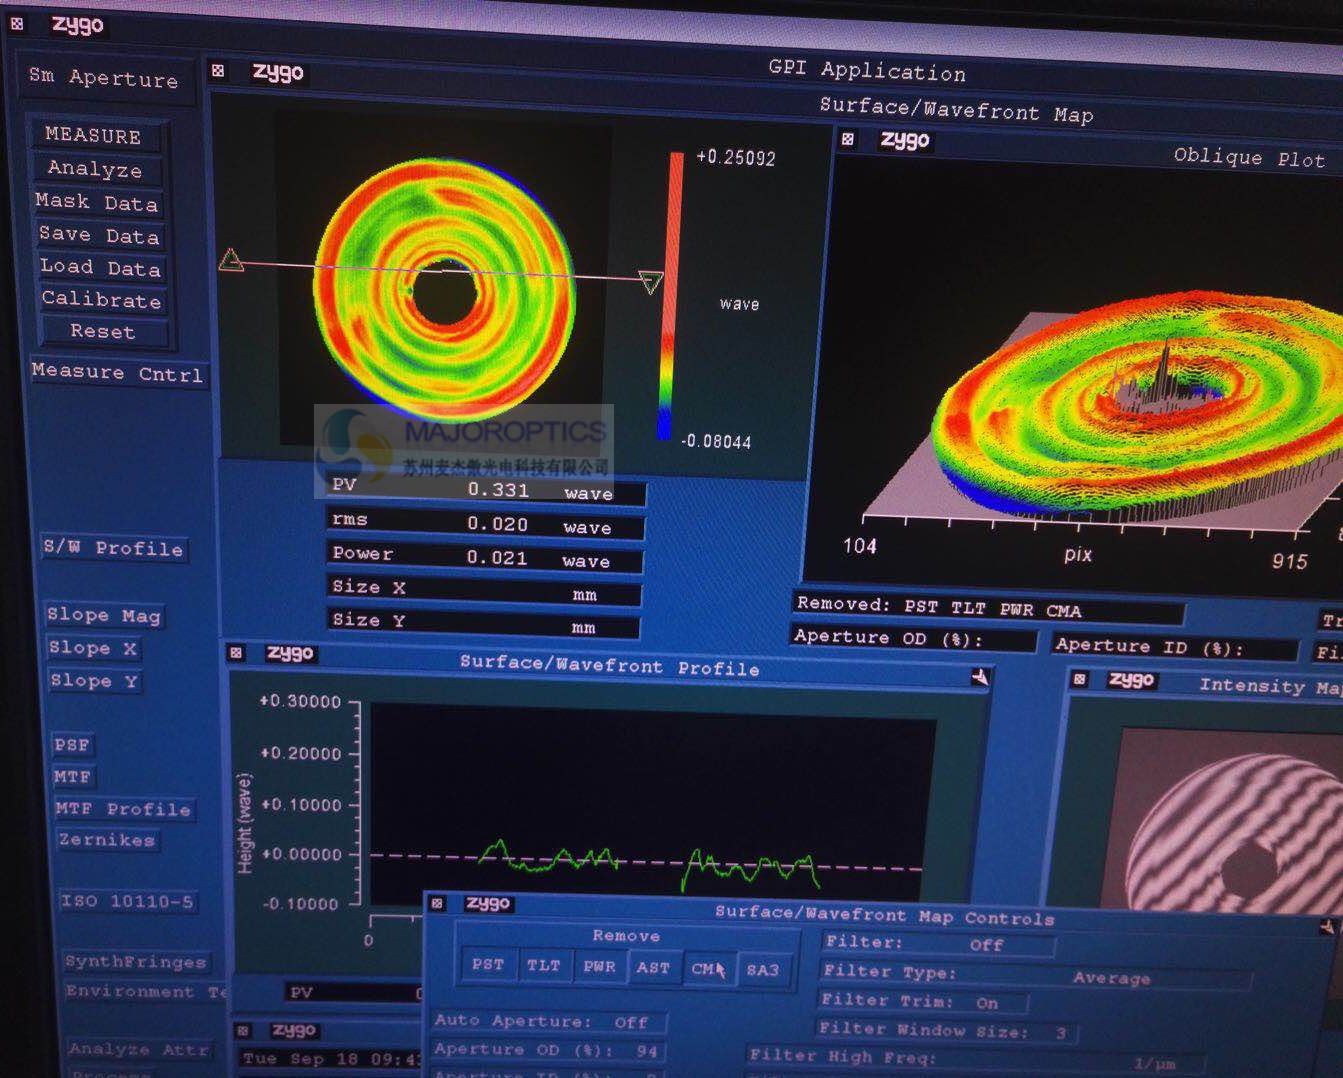The width and height of the screenshot is (1343, 1078).
Task: Click the Size X field
Action: tap(484, 590)
